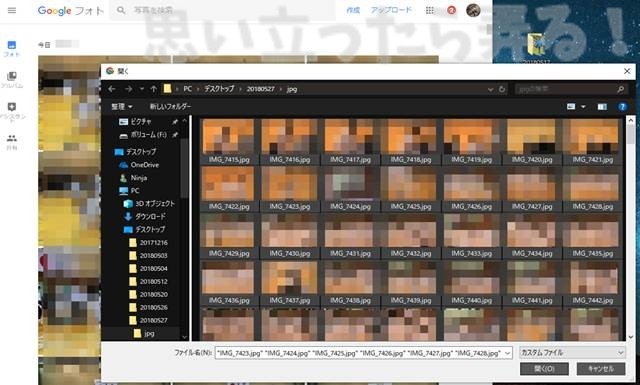Screen dimensions: 640x385
Task: Select thumbnail IMG_7424.jpg
Action: 350,189
